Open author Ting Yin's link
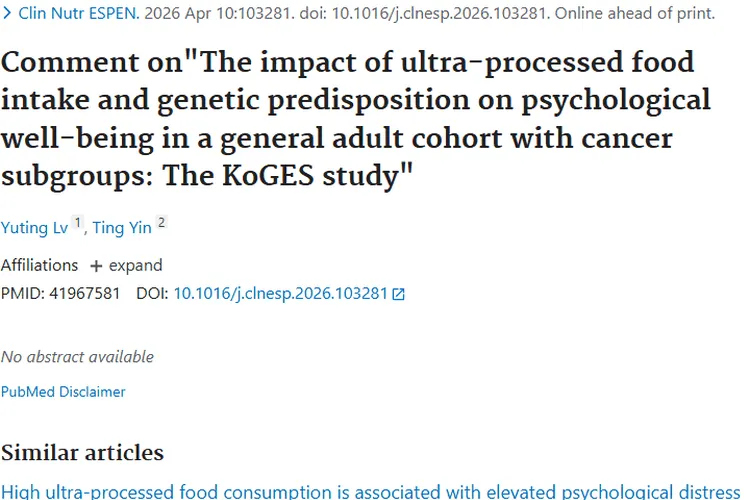 pyautogui.click(x=122, y=228)
